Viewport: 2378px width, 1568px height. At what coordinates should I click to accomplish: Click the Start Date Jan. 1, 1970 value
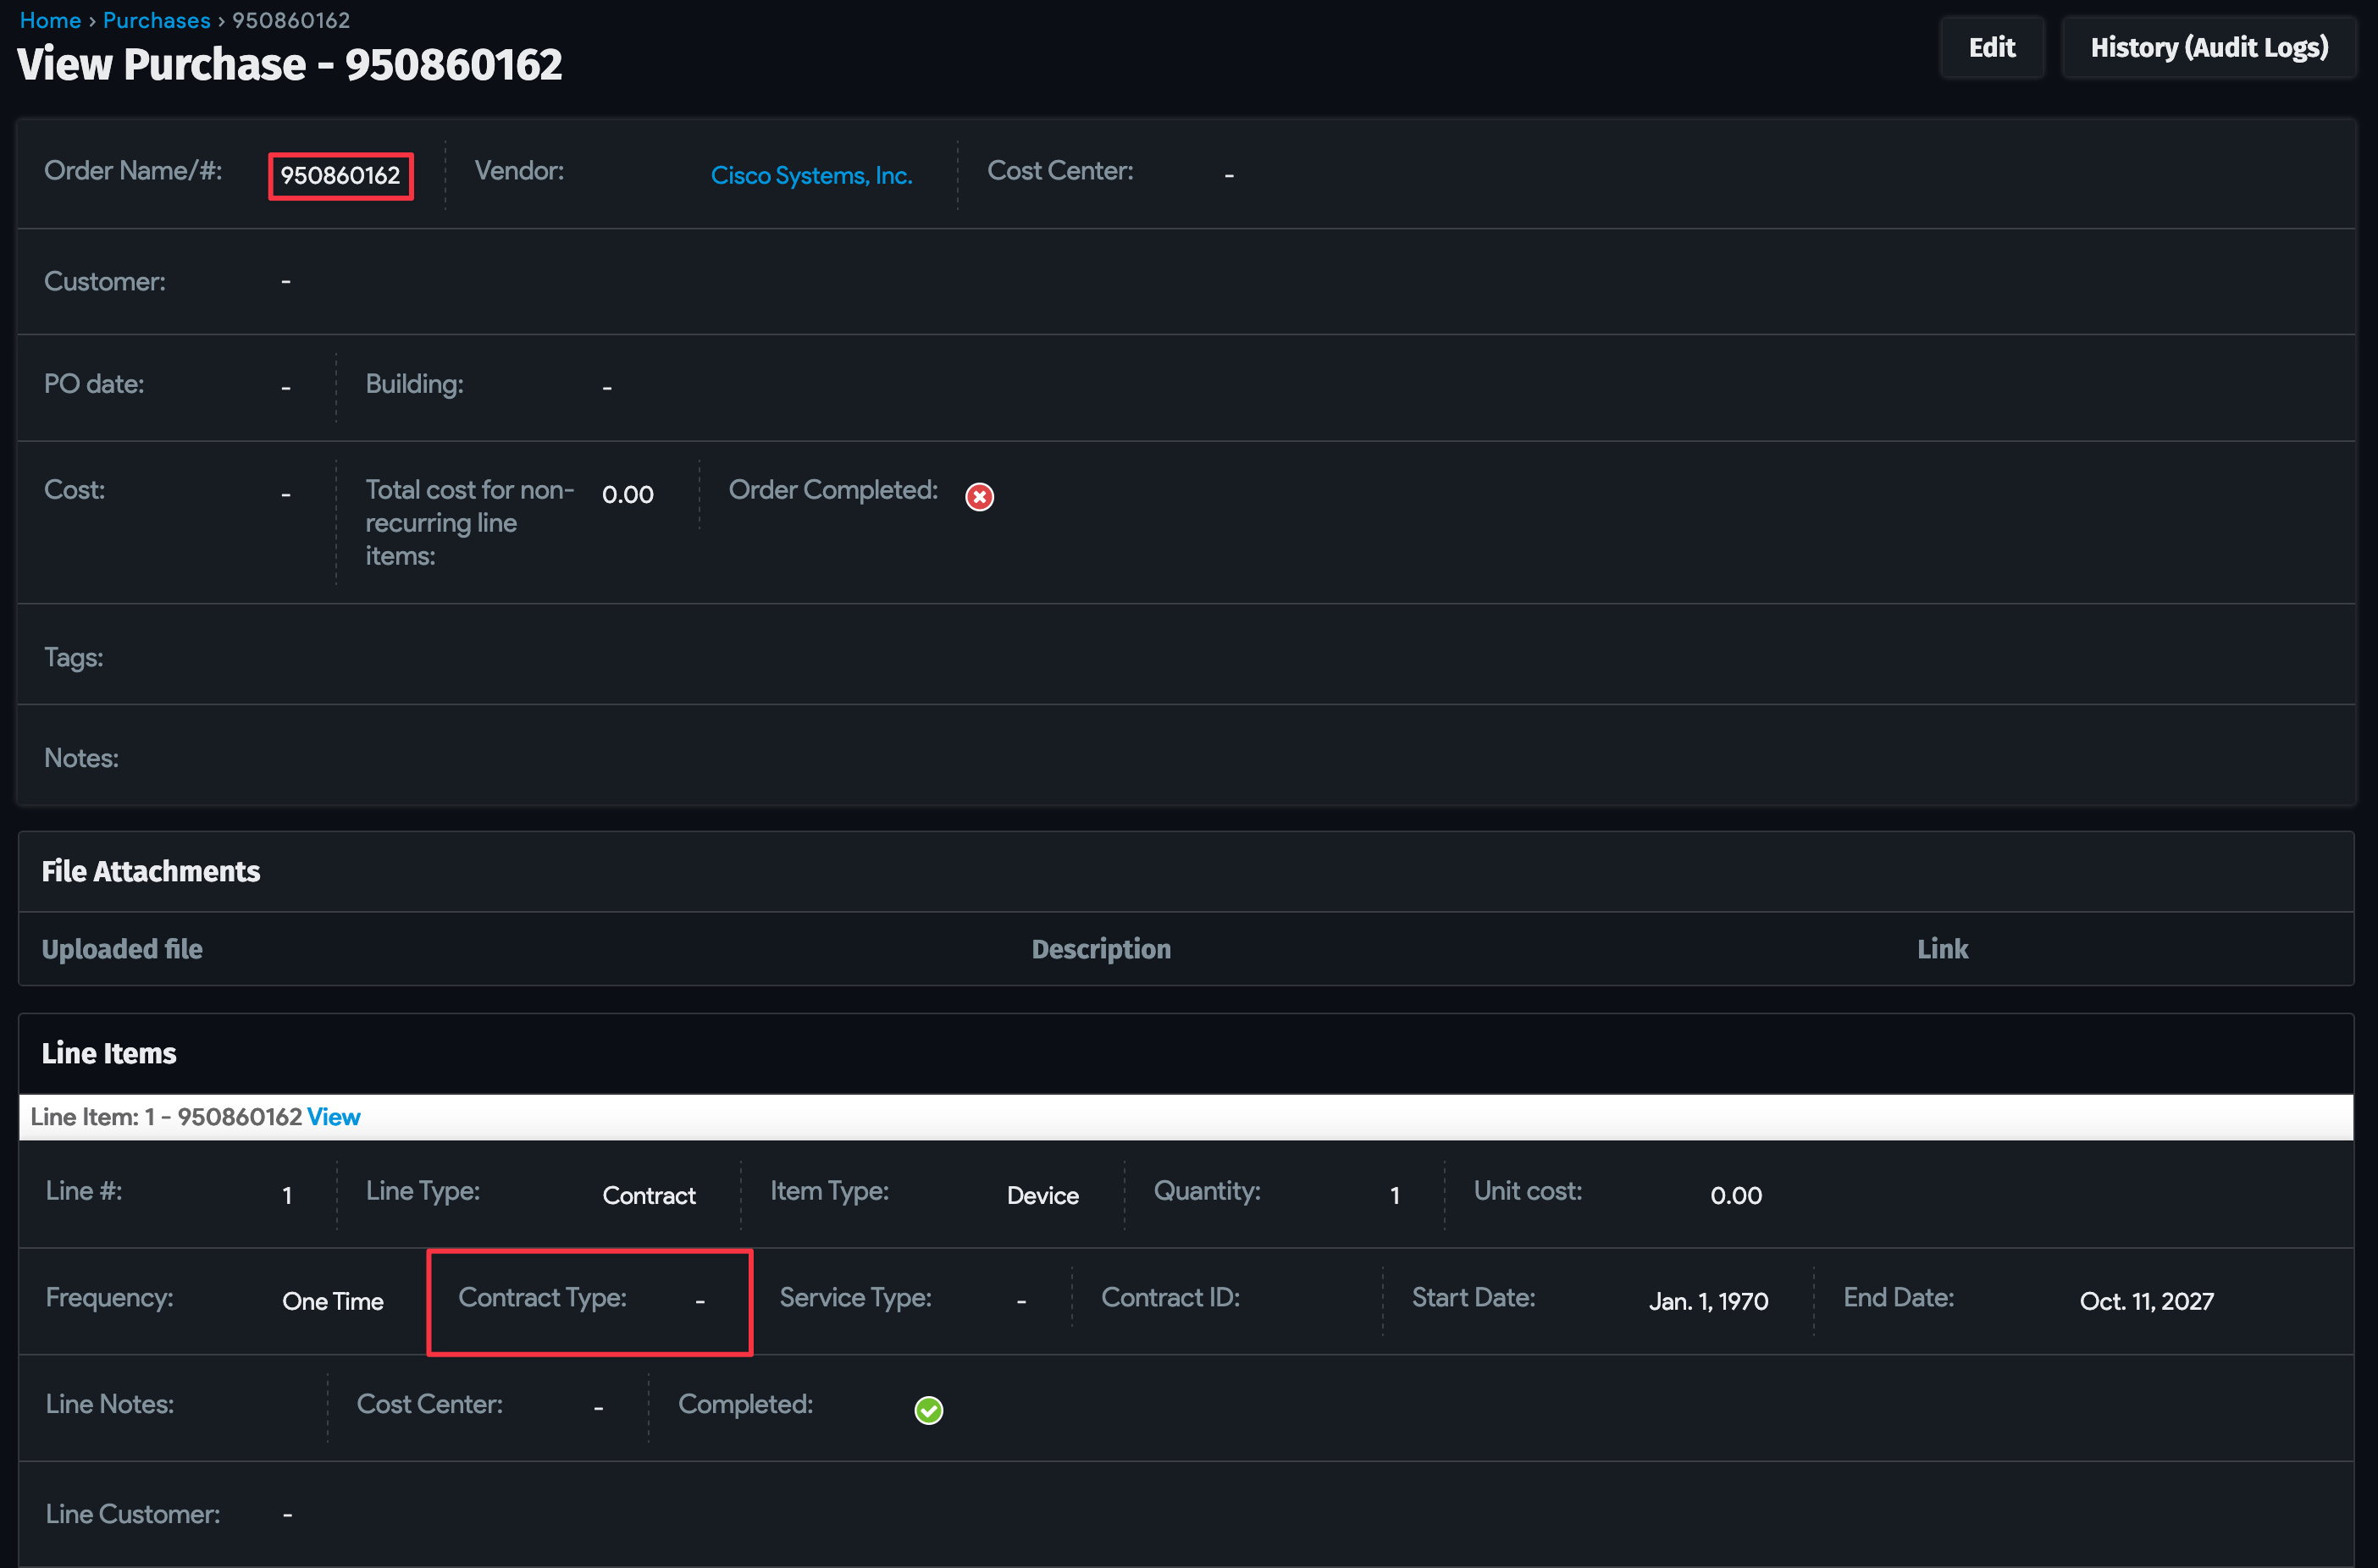1707,1300
